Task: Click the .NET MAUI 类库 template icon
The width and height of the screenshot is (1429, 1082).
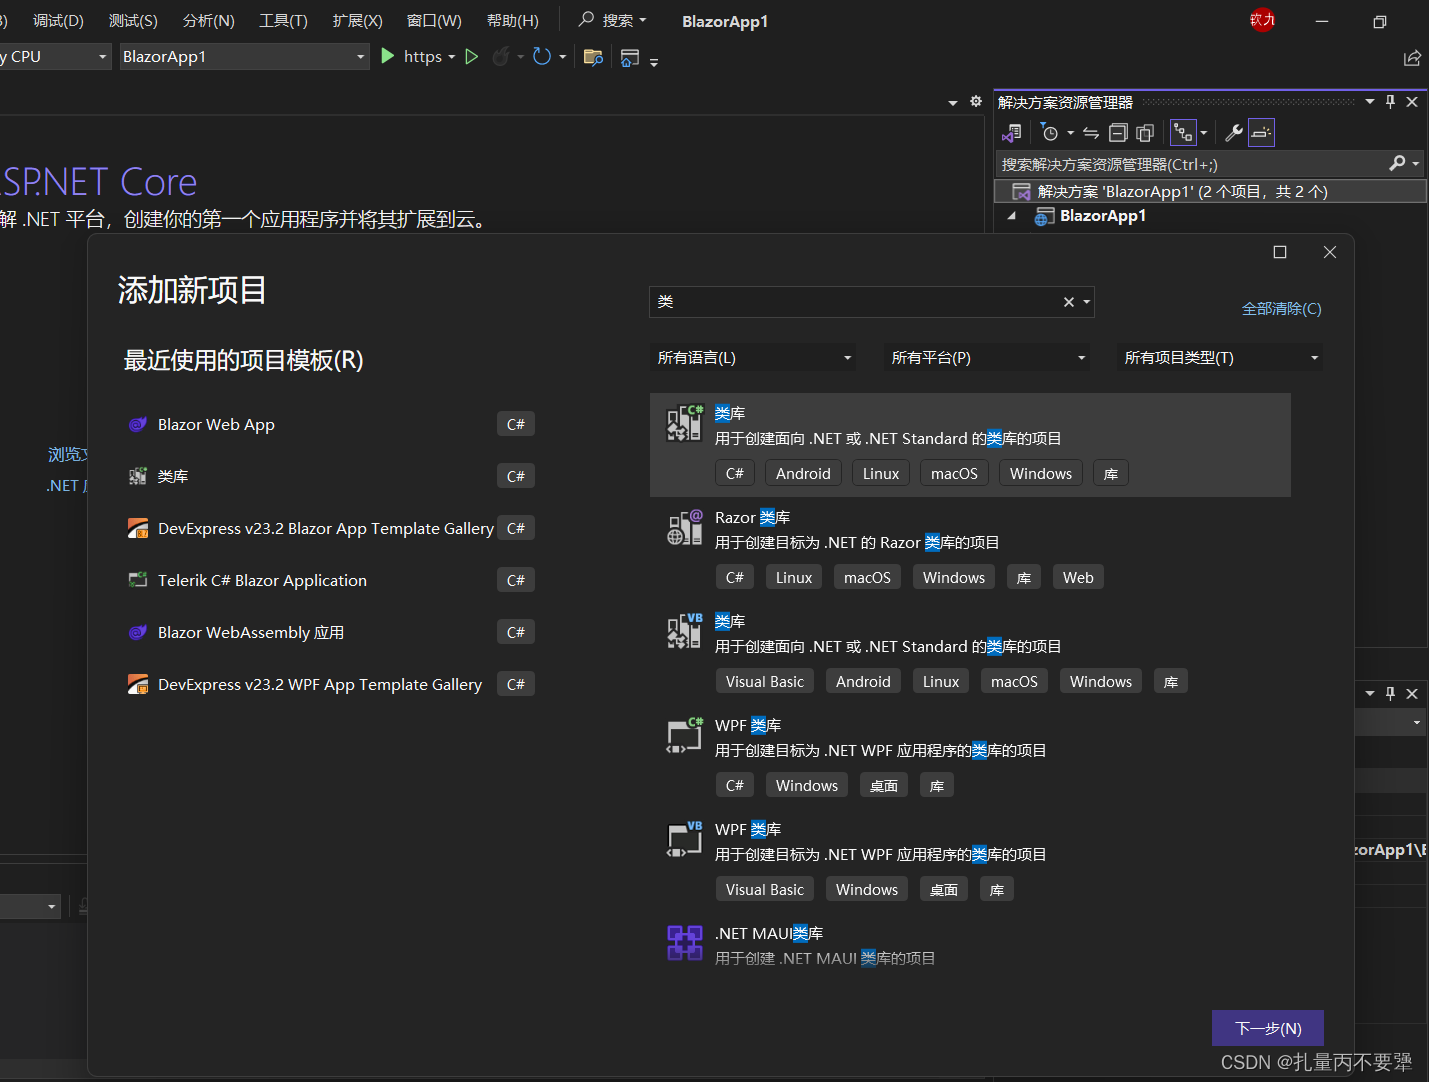Action: pyautogui.click(x=685, y=943)
